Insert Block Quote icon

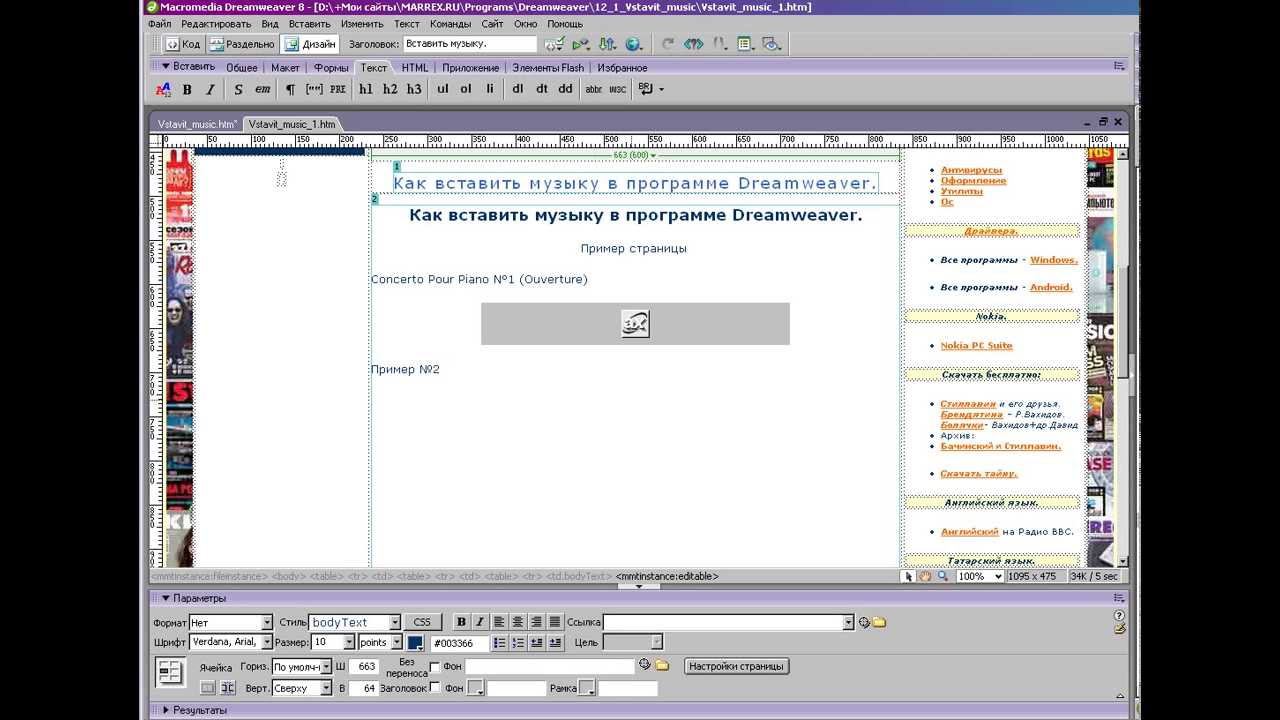(x=314, y=89)
